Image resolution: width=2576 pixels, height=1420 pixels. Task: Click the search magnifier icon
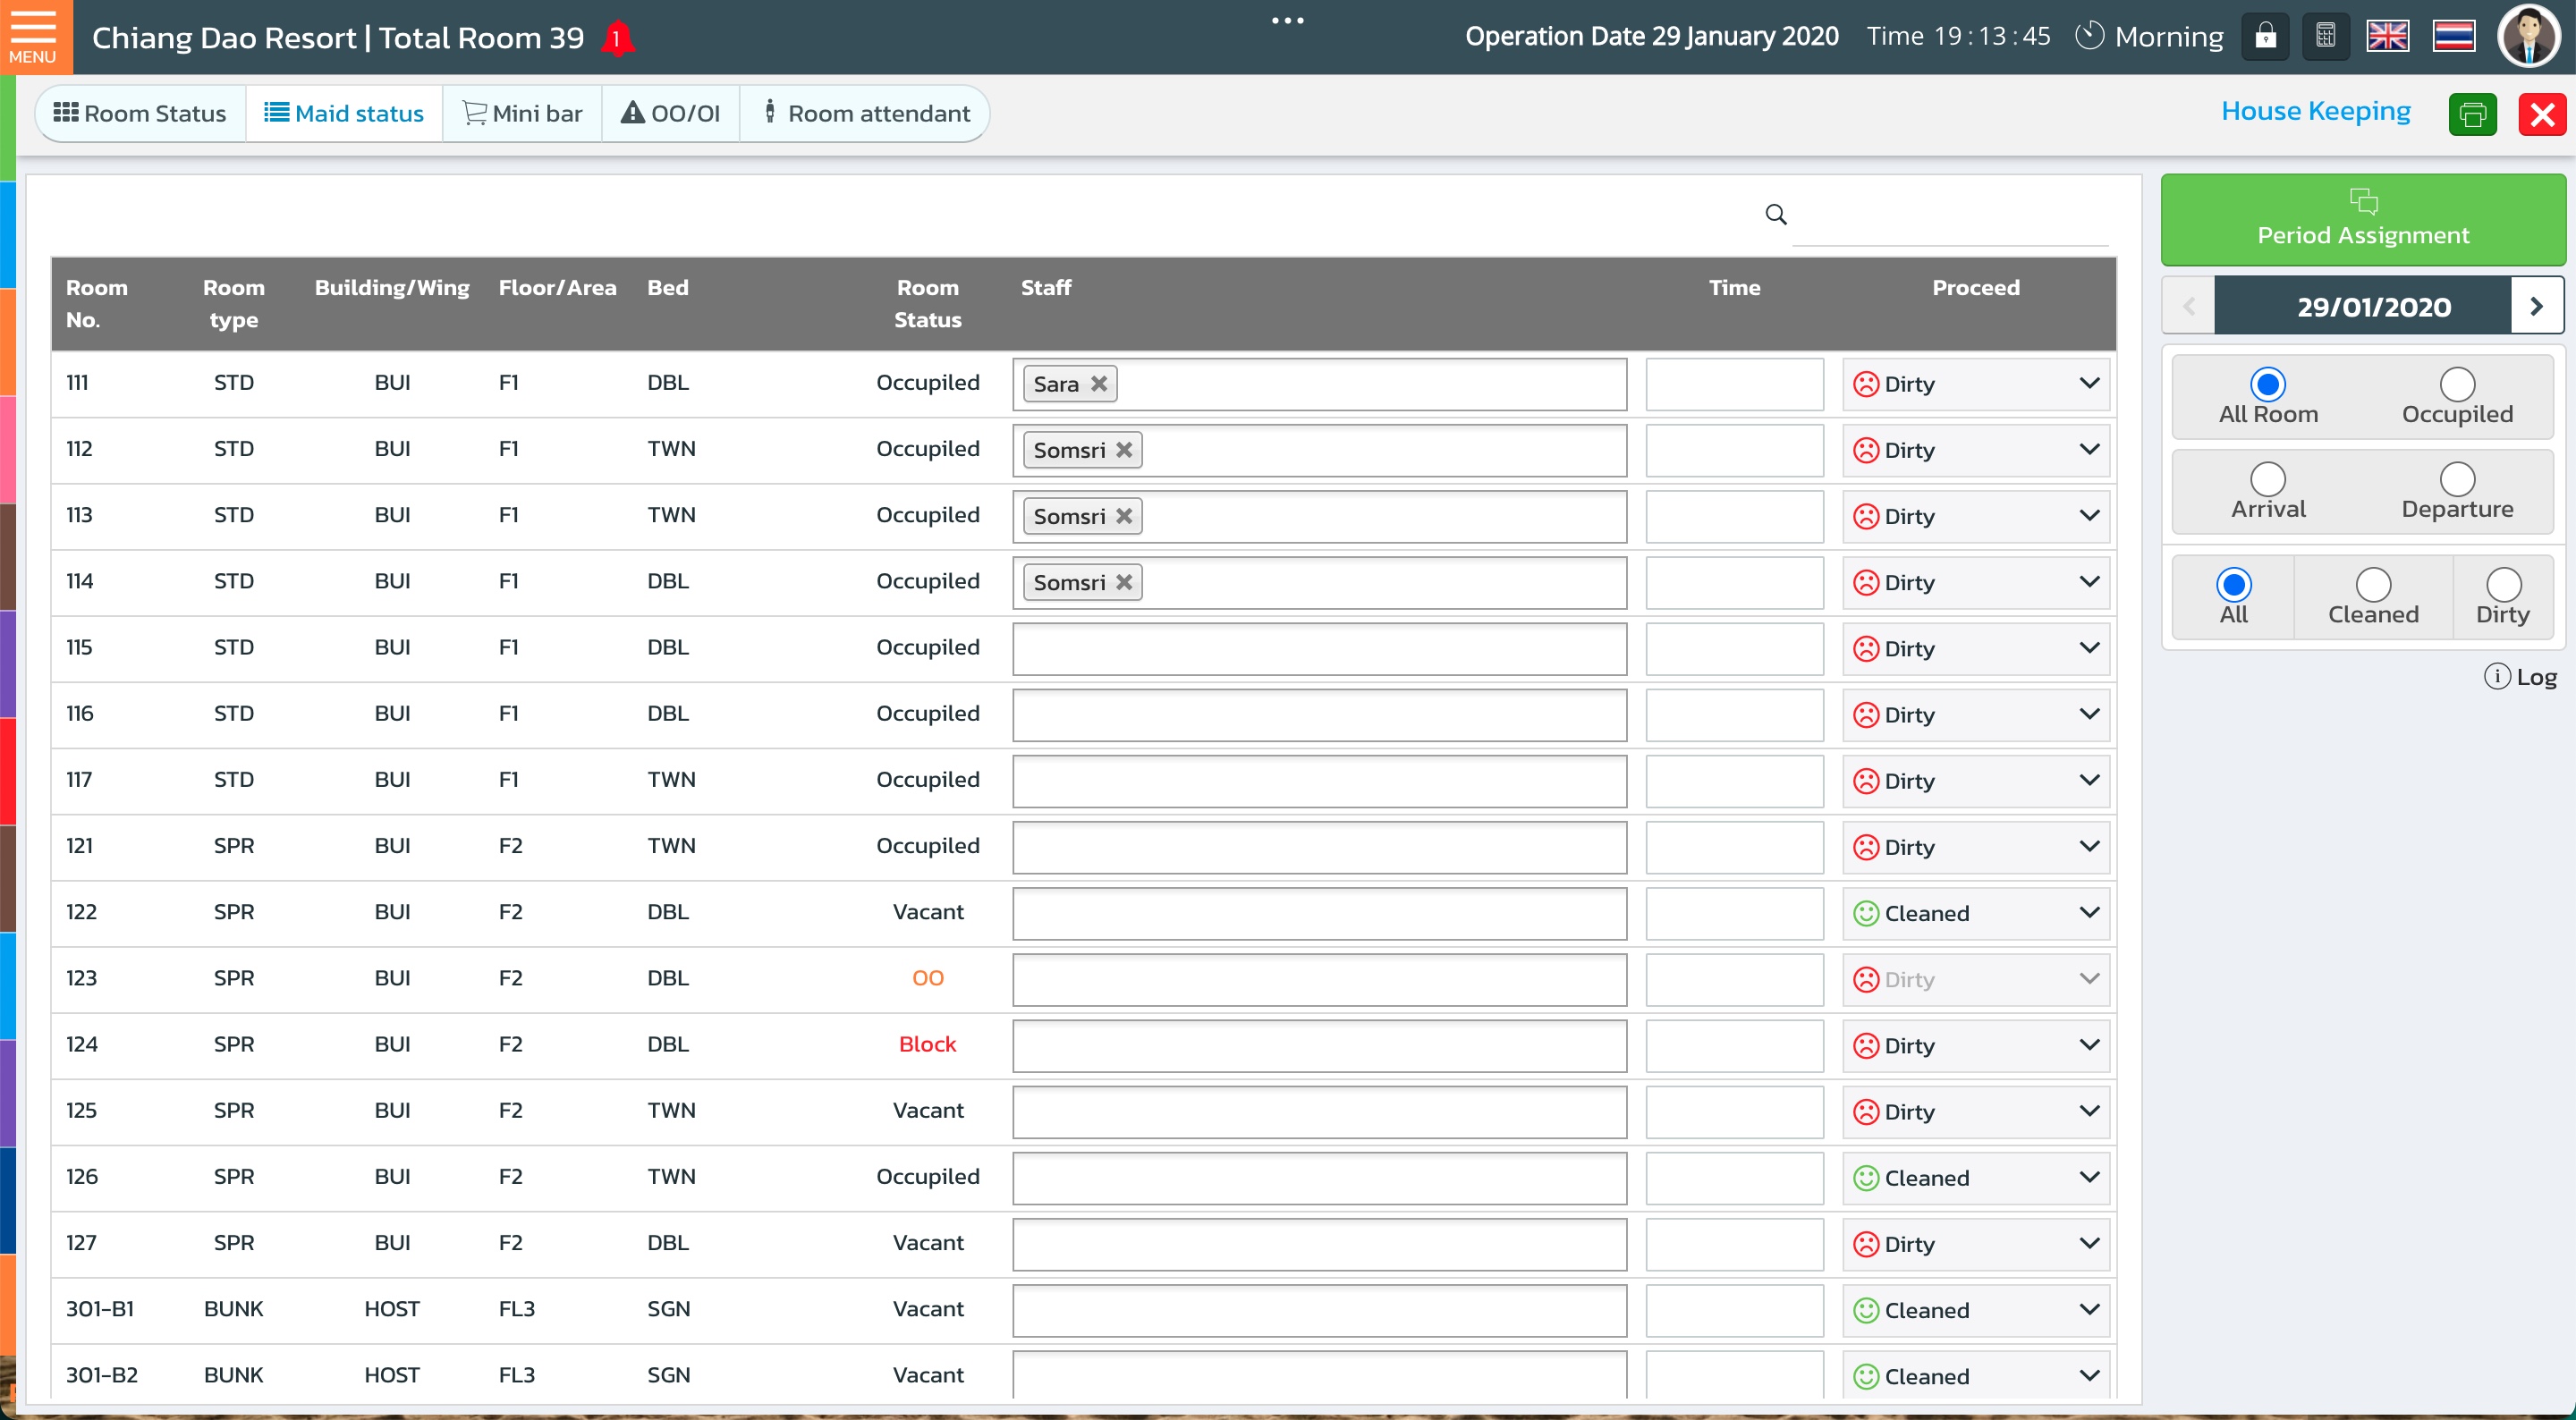(x=1775, y=214)
